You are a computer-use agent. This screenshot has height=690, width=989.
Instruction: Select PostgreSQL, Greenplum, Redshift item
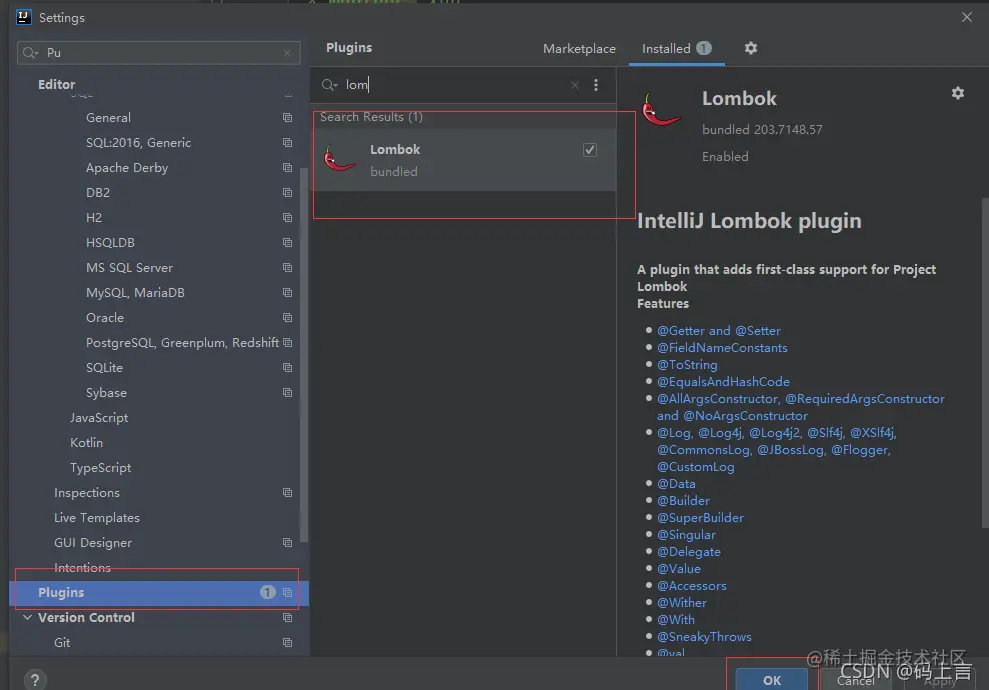click(182, 342)
